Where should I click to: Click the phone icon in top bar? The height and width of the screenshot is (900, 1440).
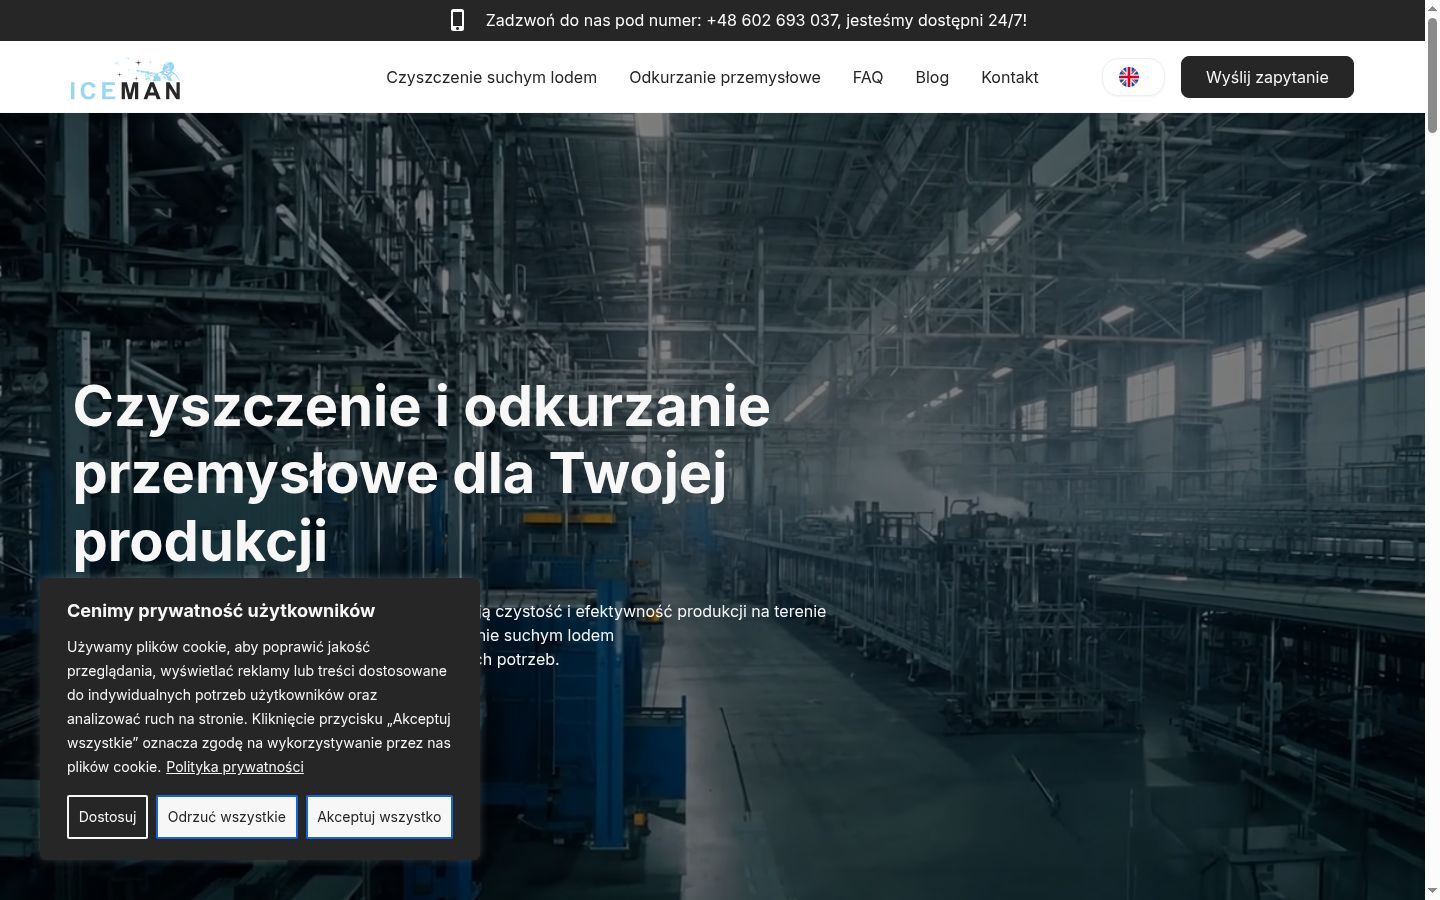pyautogui.click(x=457, y=20)
